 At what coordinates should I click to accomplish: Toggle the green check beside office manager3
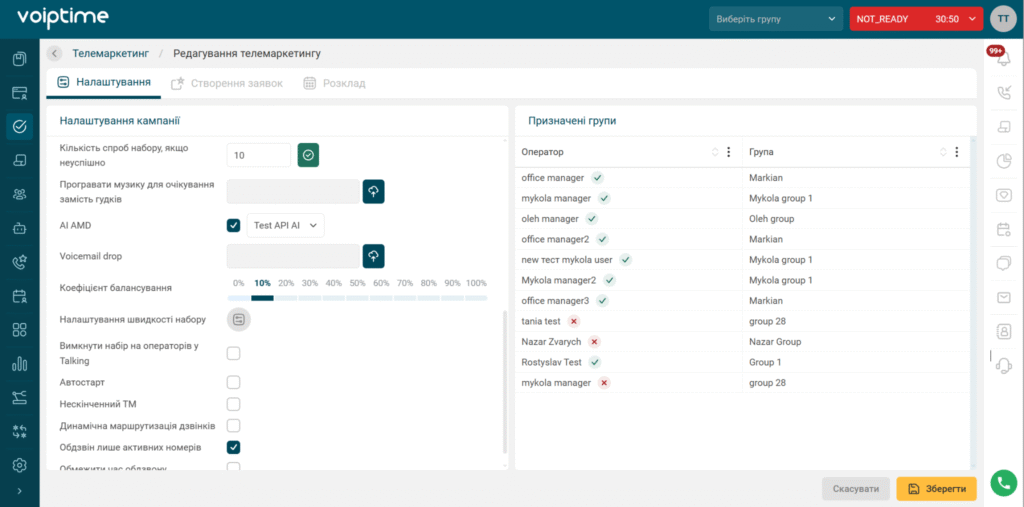point(602,301)
